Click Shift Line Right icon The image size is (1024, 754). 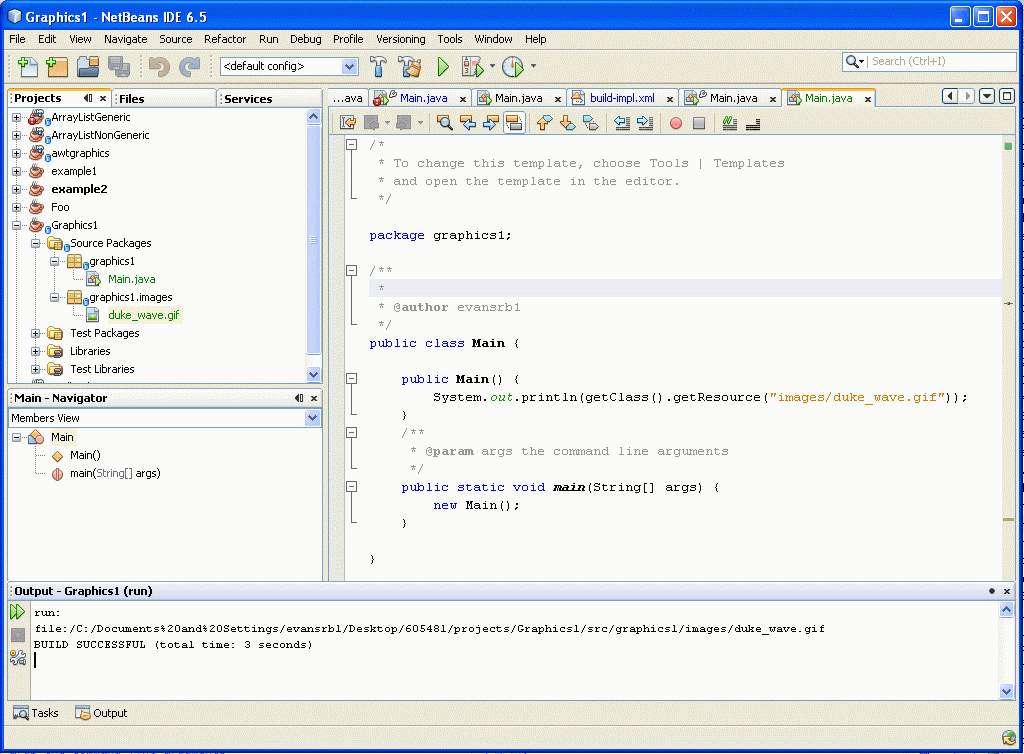tap(645, 123)
